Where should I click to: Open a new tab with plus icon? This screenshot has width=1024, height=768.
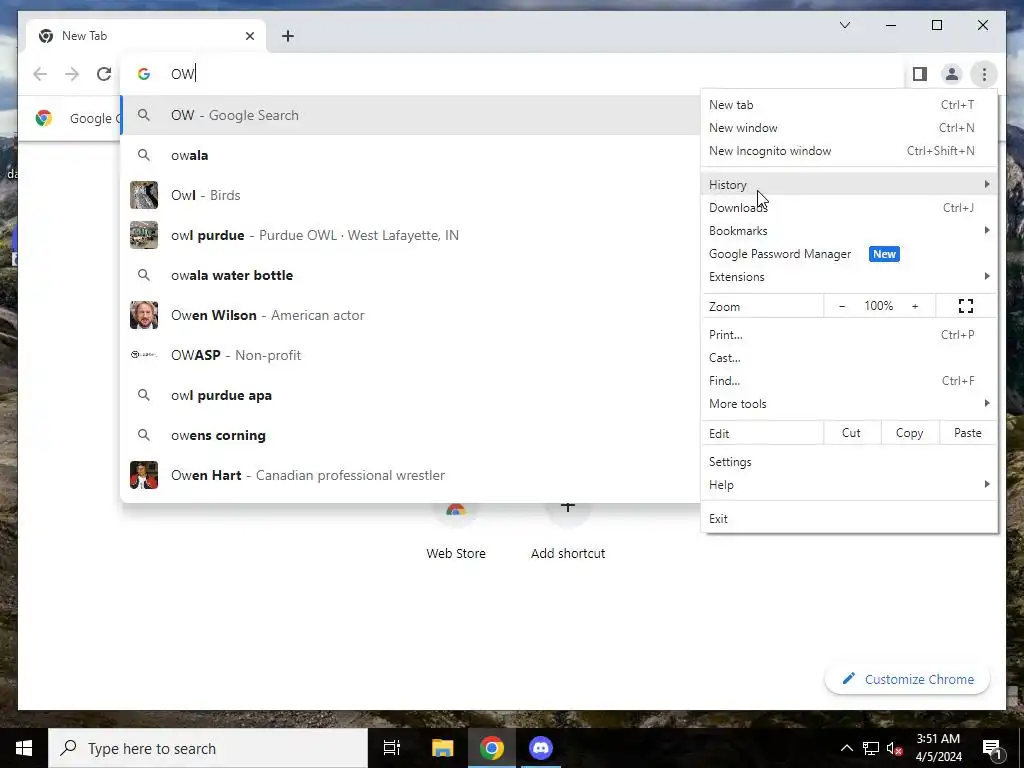[288, 36]
